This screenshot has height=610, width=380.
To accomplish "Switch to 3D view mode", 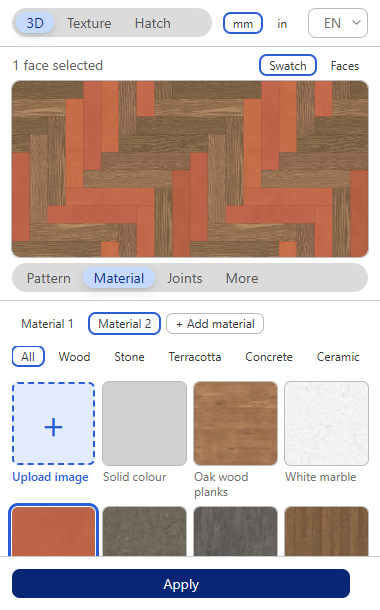I will [x=35, y=23].
